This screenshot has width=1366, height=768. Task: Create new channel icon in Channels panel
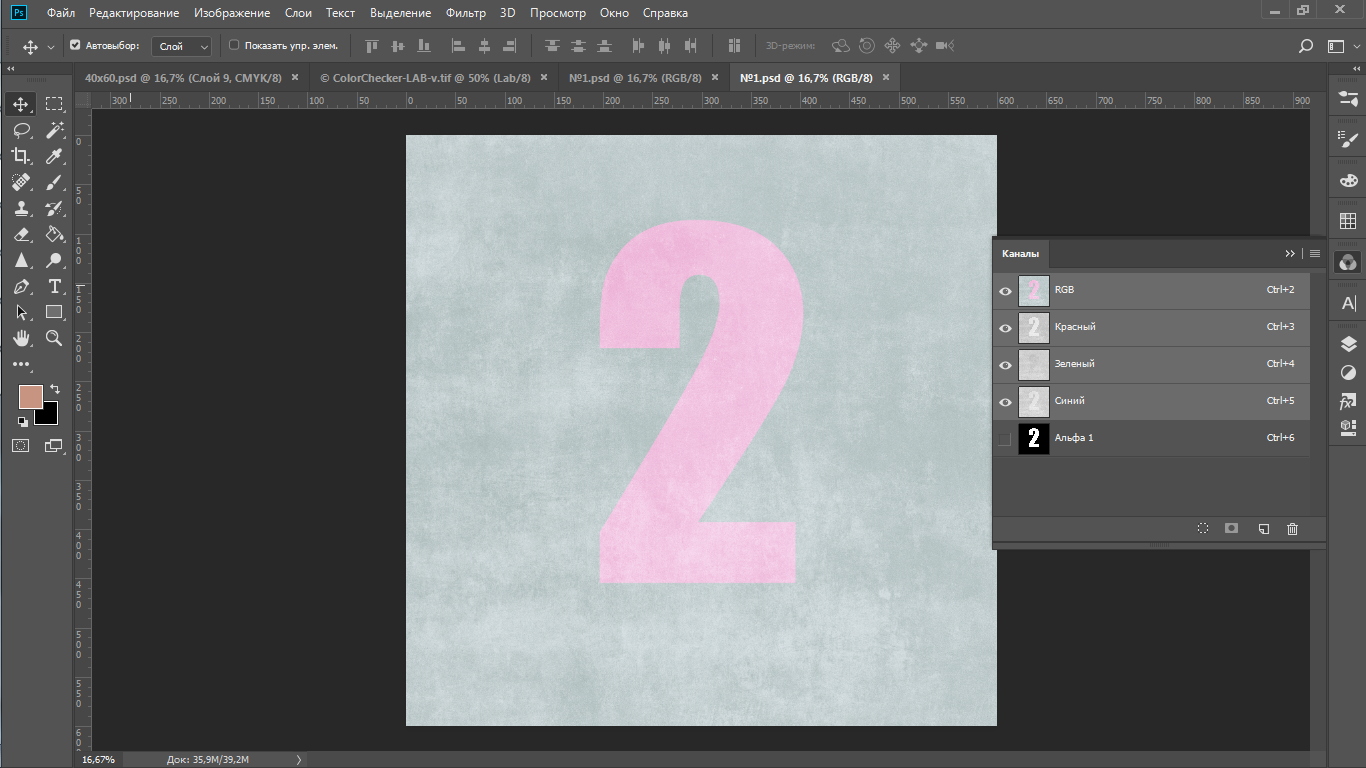click(x=1263, y=529)
